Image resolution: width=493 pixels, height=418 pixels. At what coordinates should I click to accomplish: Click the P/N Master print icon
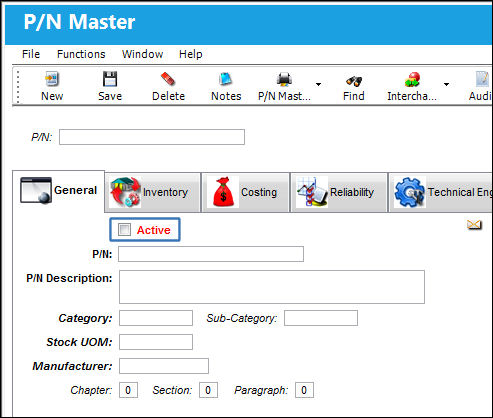click(284, 79)
